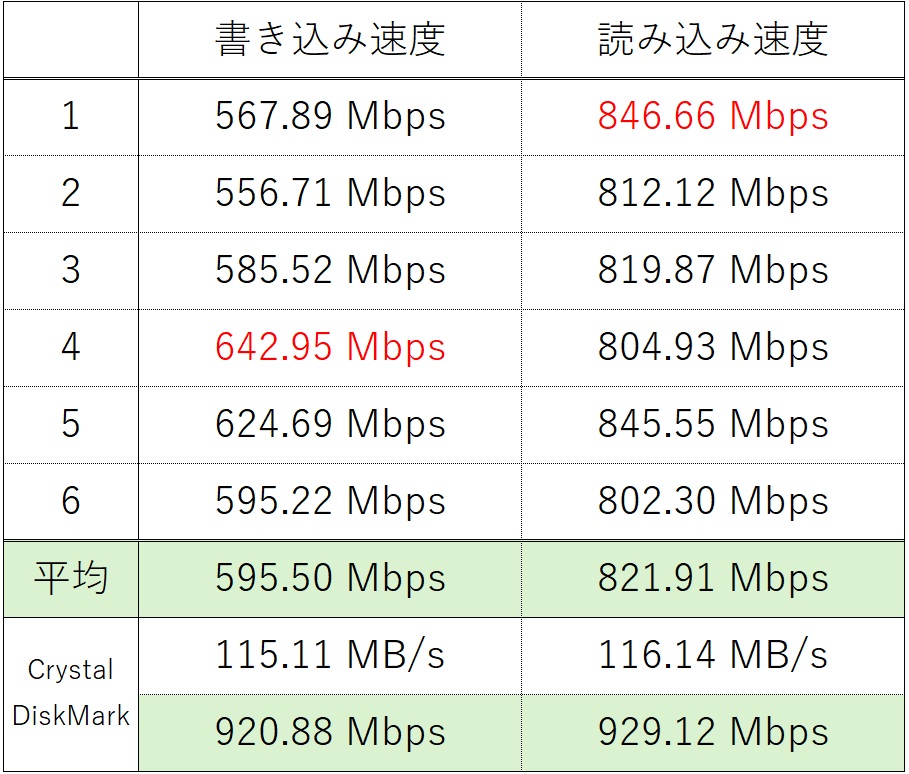Select the 624.69 Mbps cell

[330, 424]
